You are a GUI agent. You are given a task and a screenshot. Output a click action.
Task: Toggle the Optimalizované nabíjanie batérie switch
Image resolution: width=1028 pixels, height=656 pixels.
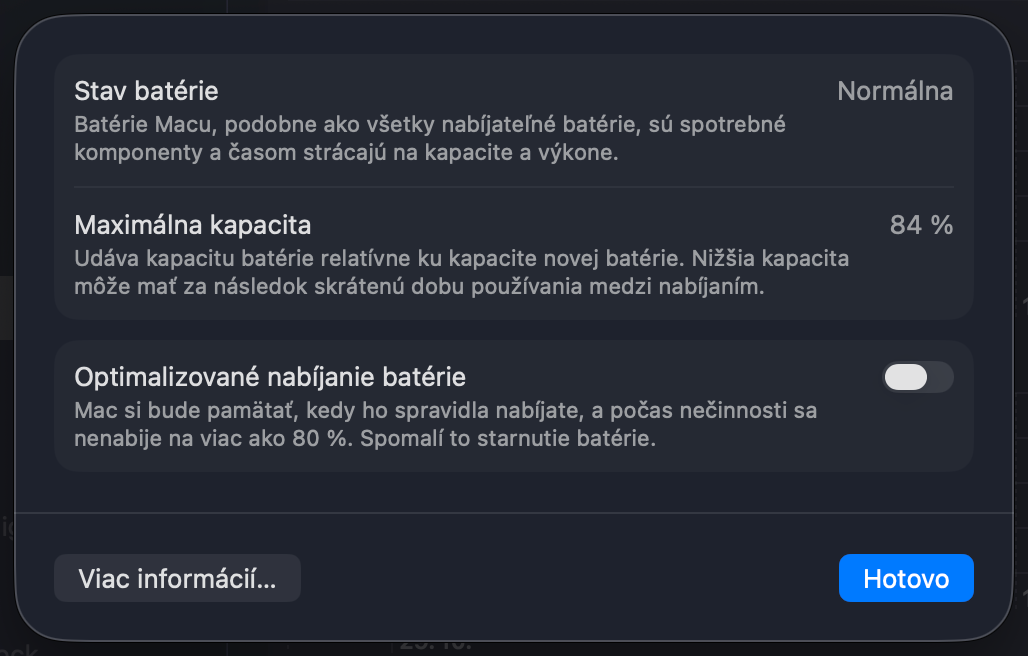coord(917,377)
